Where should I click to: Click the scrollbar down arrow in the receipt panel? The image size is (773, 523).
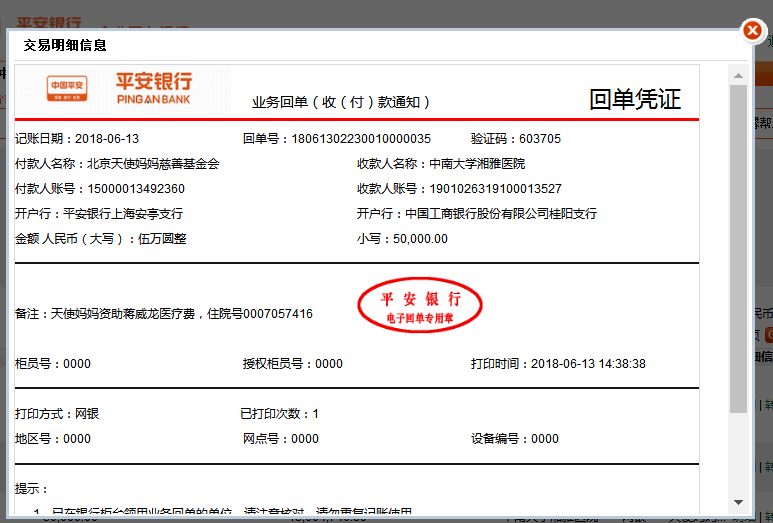[x=738, y=502]
